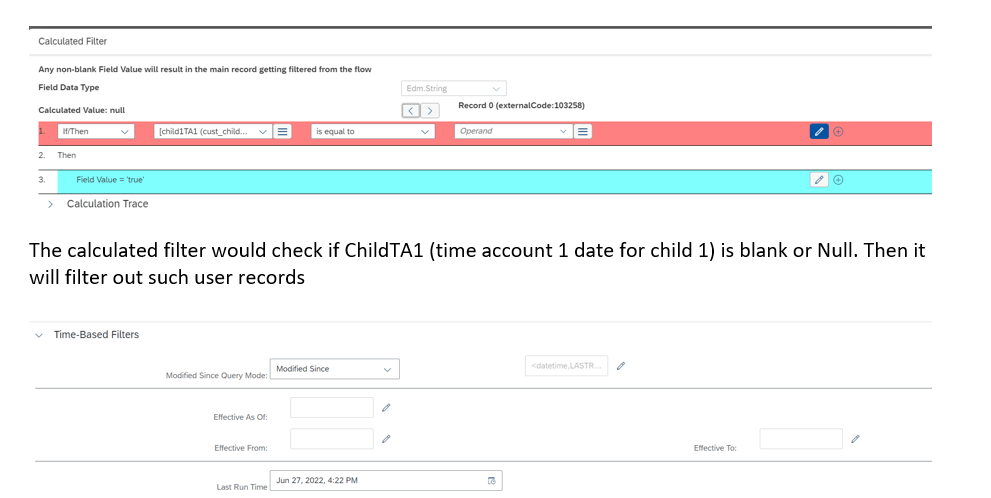This screenshot has height=498, width=991.
Task: Click the 'Calculated Filter' heading
Action: 73,41
